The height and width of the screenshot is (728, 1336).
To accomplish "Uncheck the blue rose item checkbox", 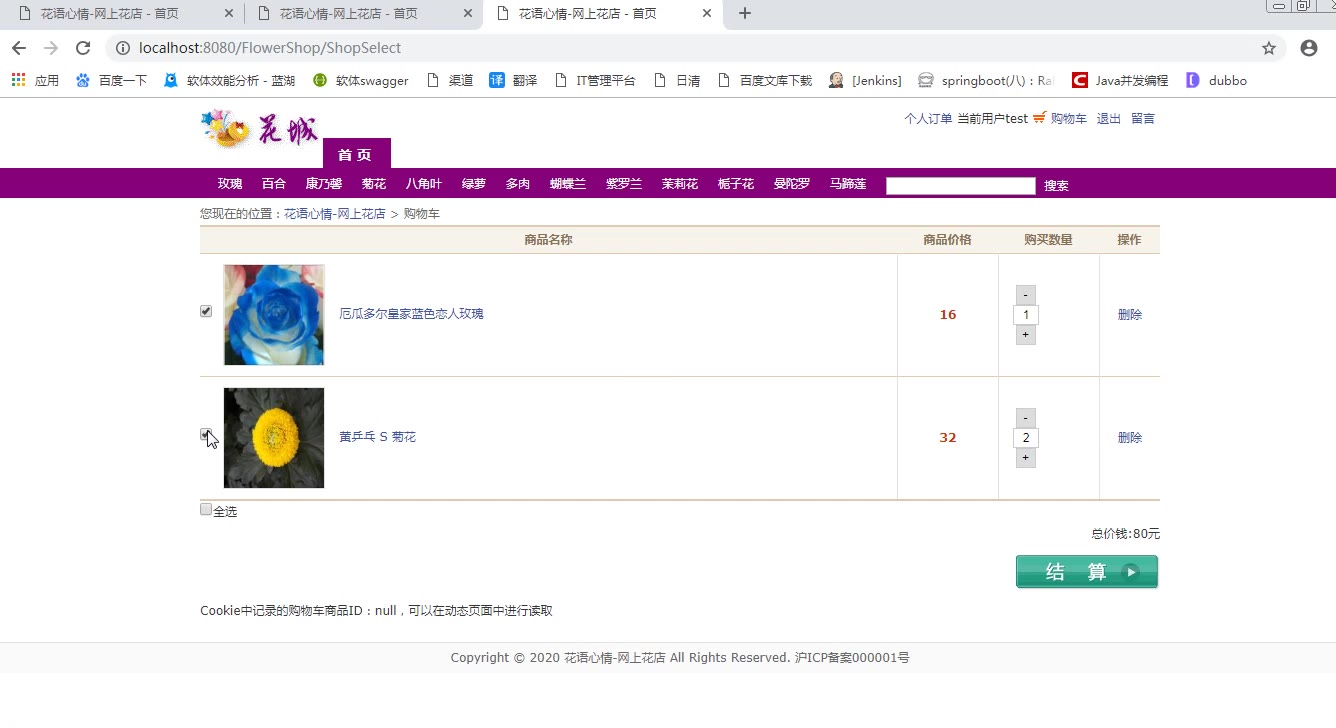I will point(206,311).
